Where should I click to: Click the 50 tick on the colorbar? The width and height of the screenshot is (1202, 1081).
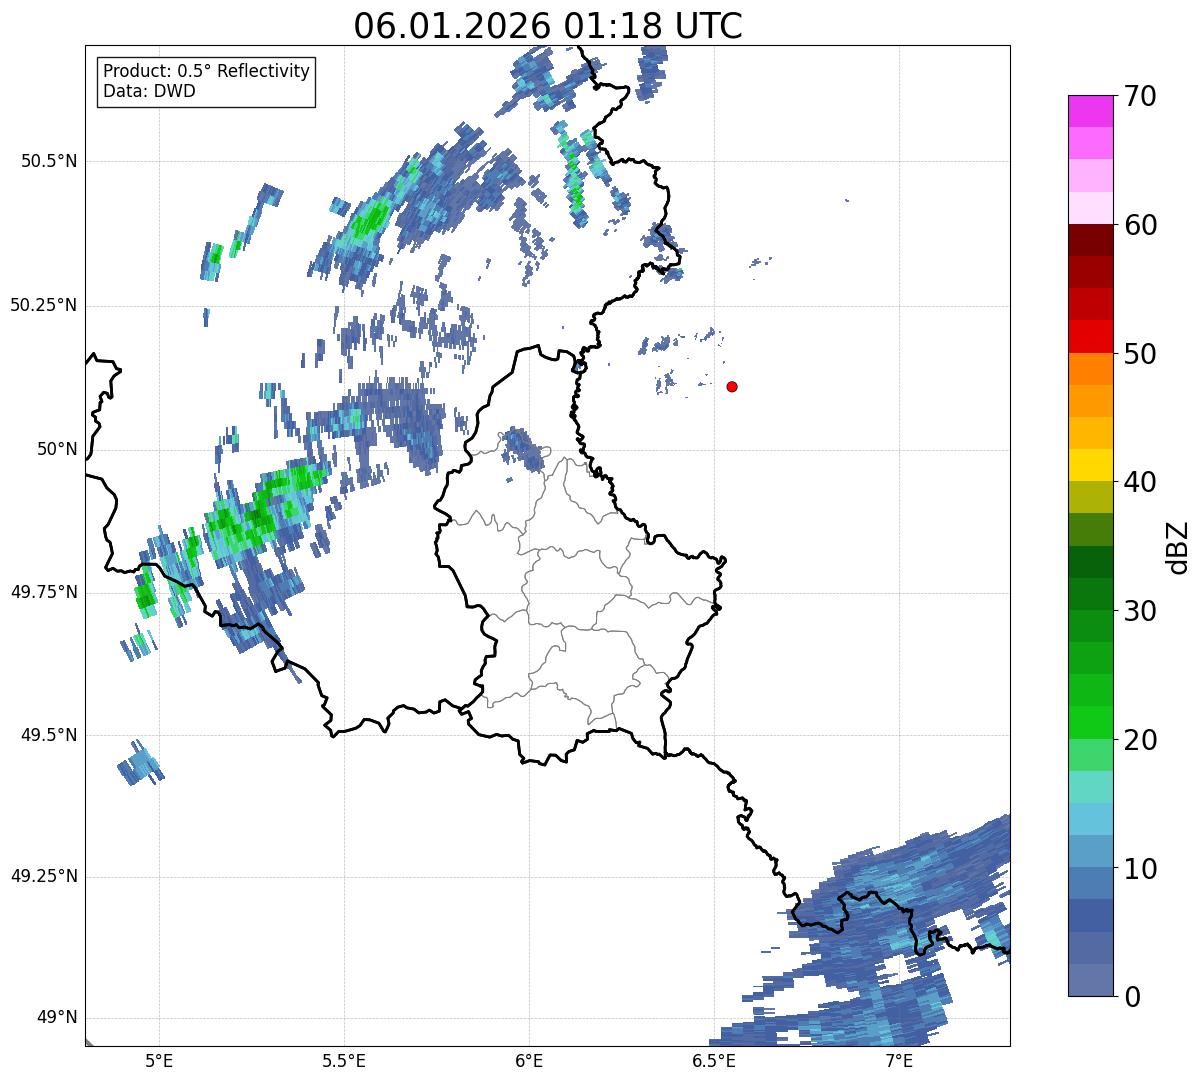(1139, 354)
